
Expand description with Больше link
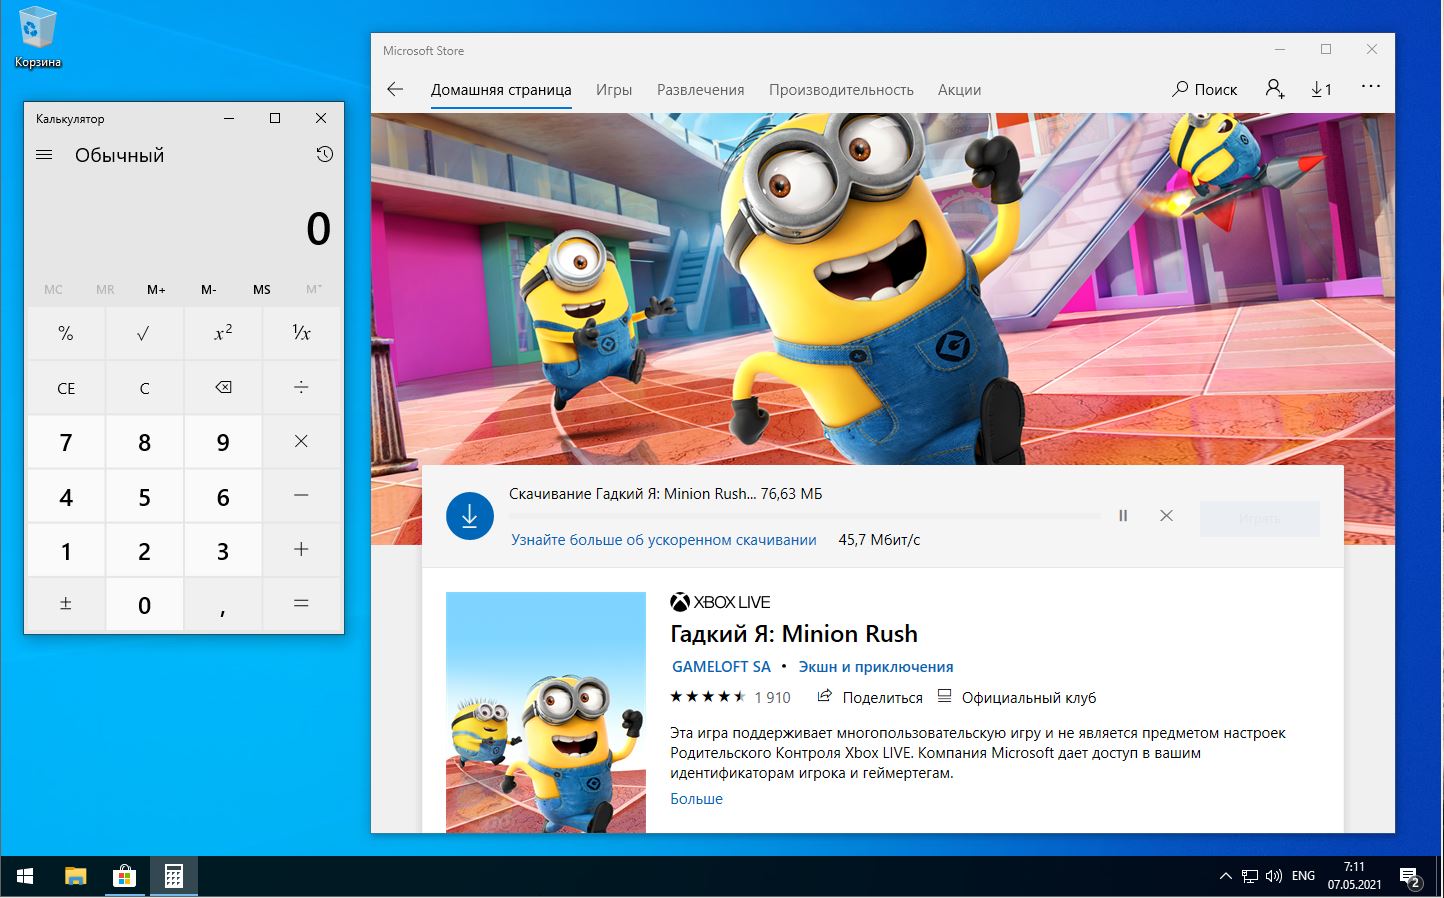tap(696, 798)
